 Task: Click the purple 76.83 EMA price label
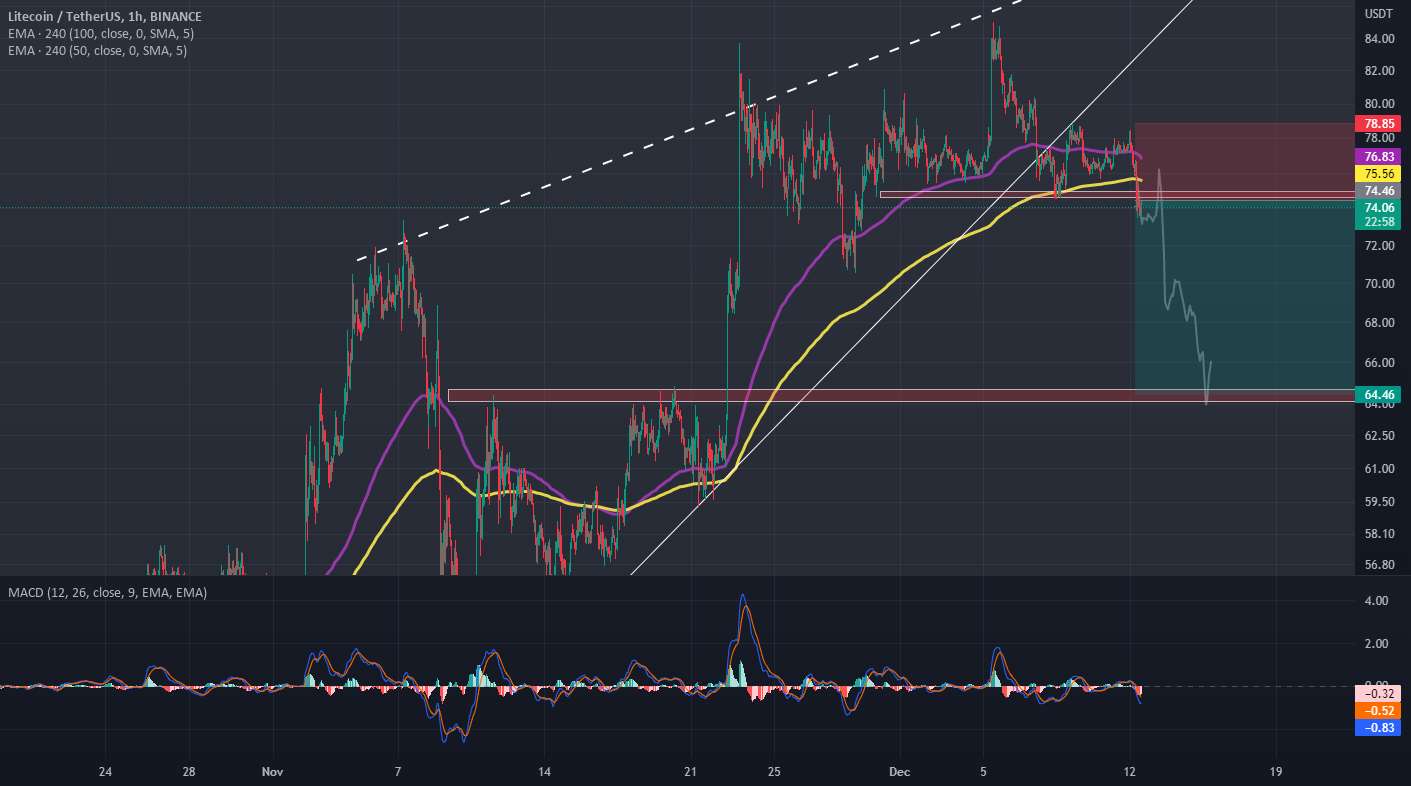point(1380,156)
